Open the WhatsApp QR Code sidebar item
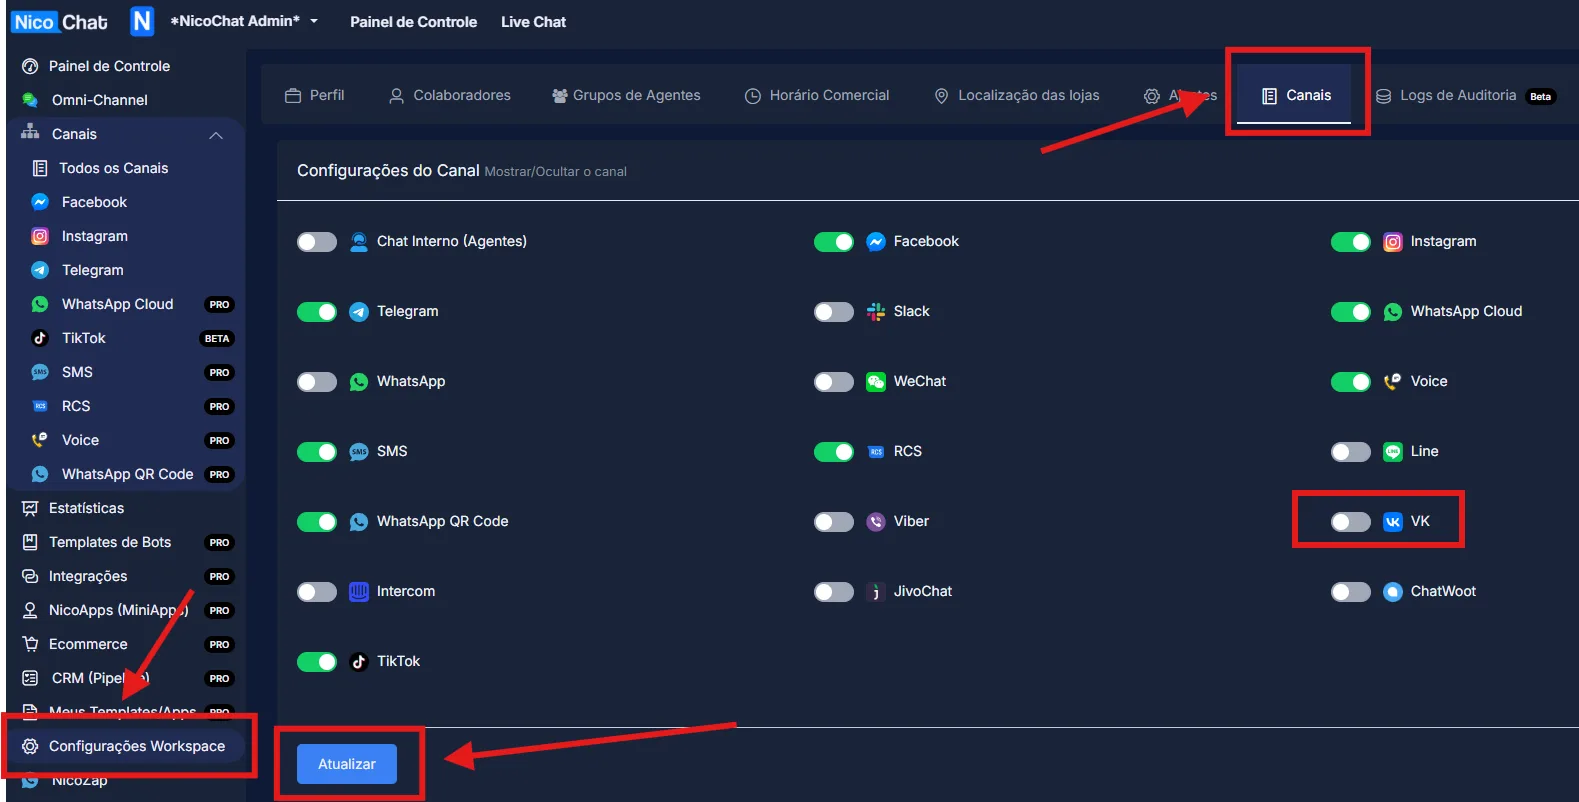The height and width of the screenshot is (802, 1579). [x=127, y=474]
